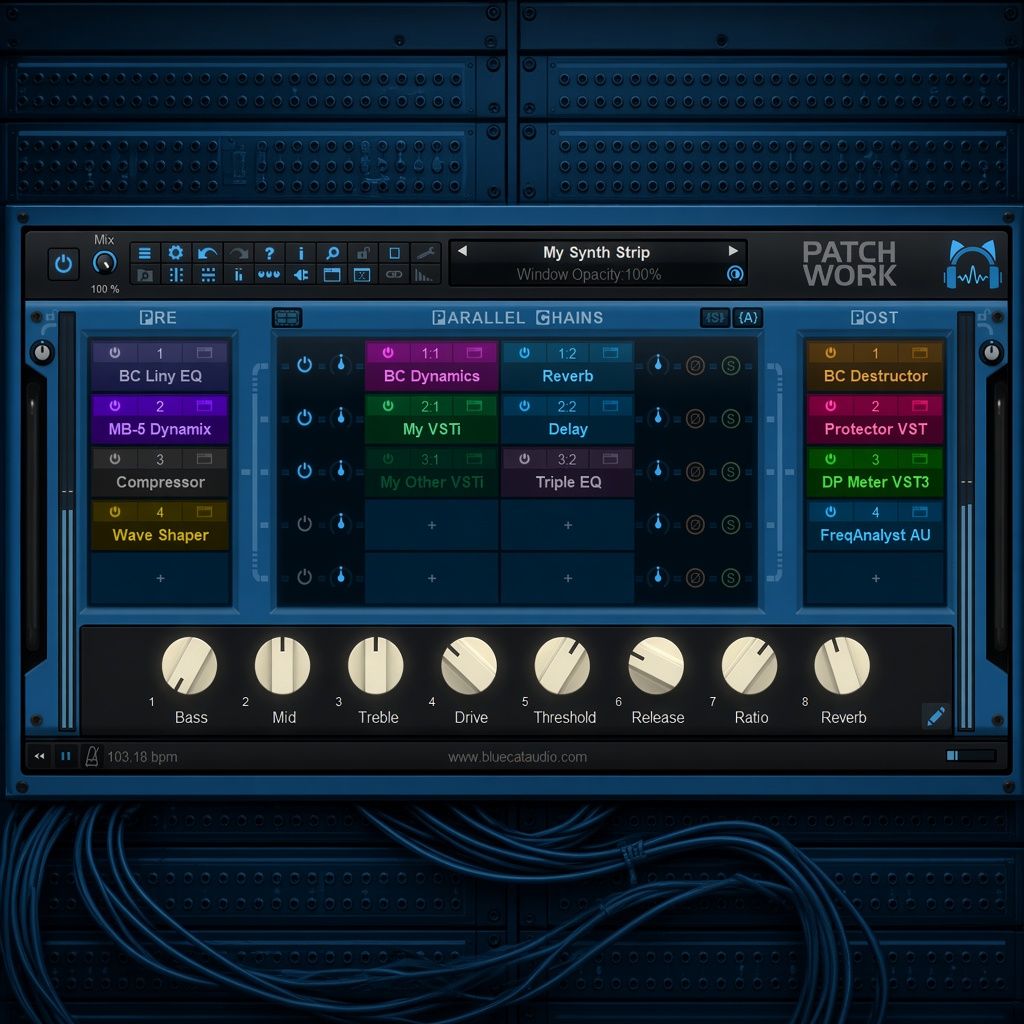Click the metronome icon beside bpm
The height and width of the screenshot is (1024, 1024).
92,756
